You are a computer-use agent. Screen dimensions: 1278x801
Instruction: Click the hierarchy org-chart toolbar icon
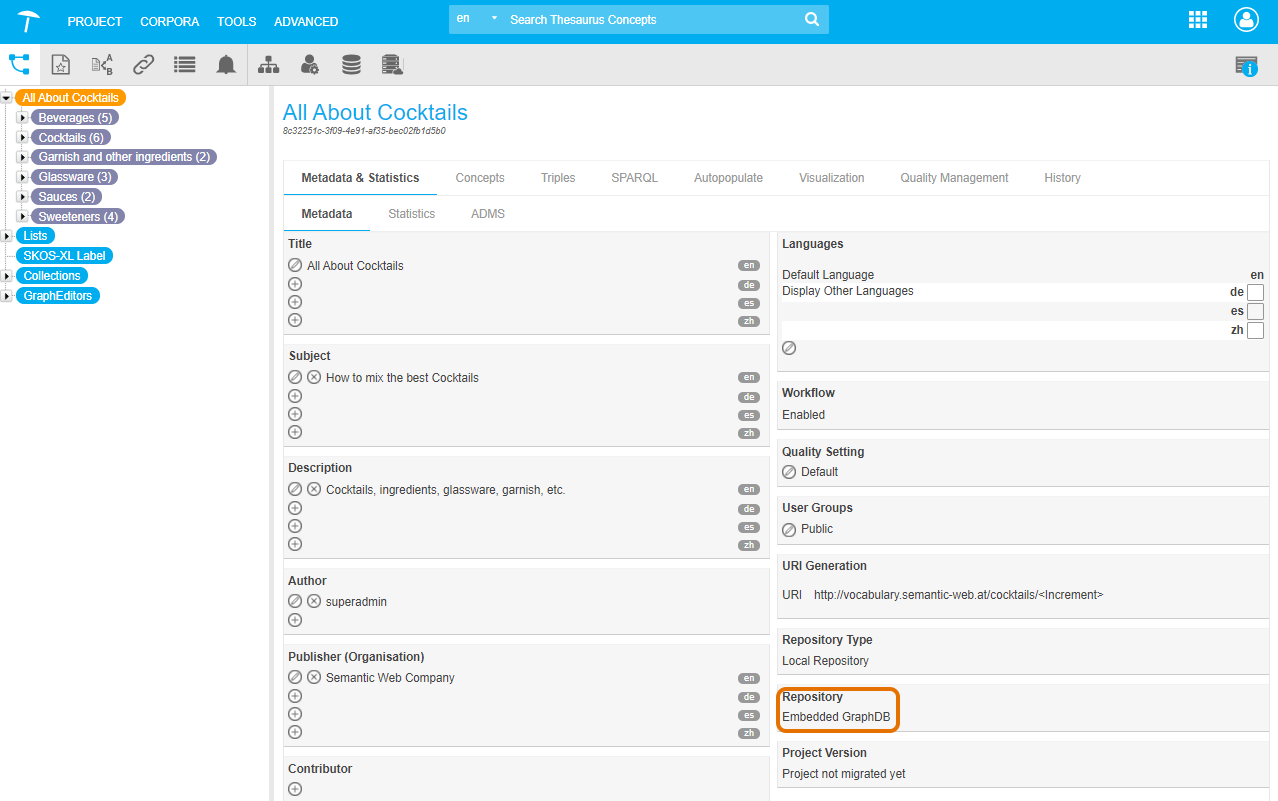click(x=269, y=65)
